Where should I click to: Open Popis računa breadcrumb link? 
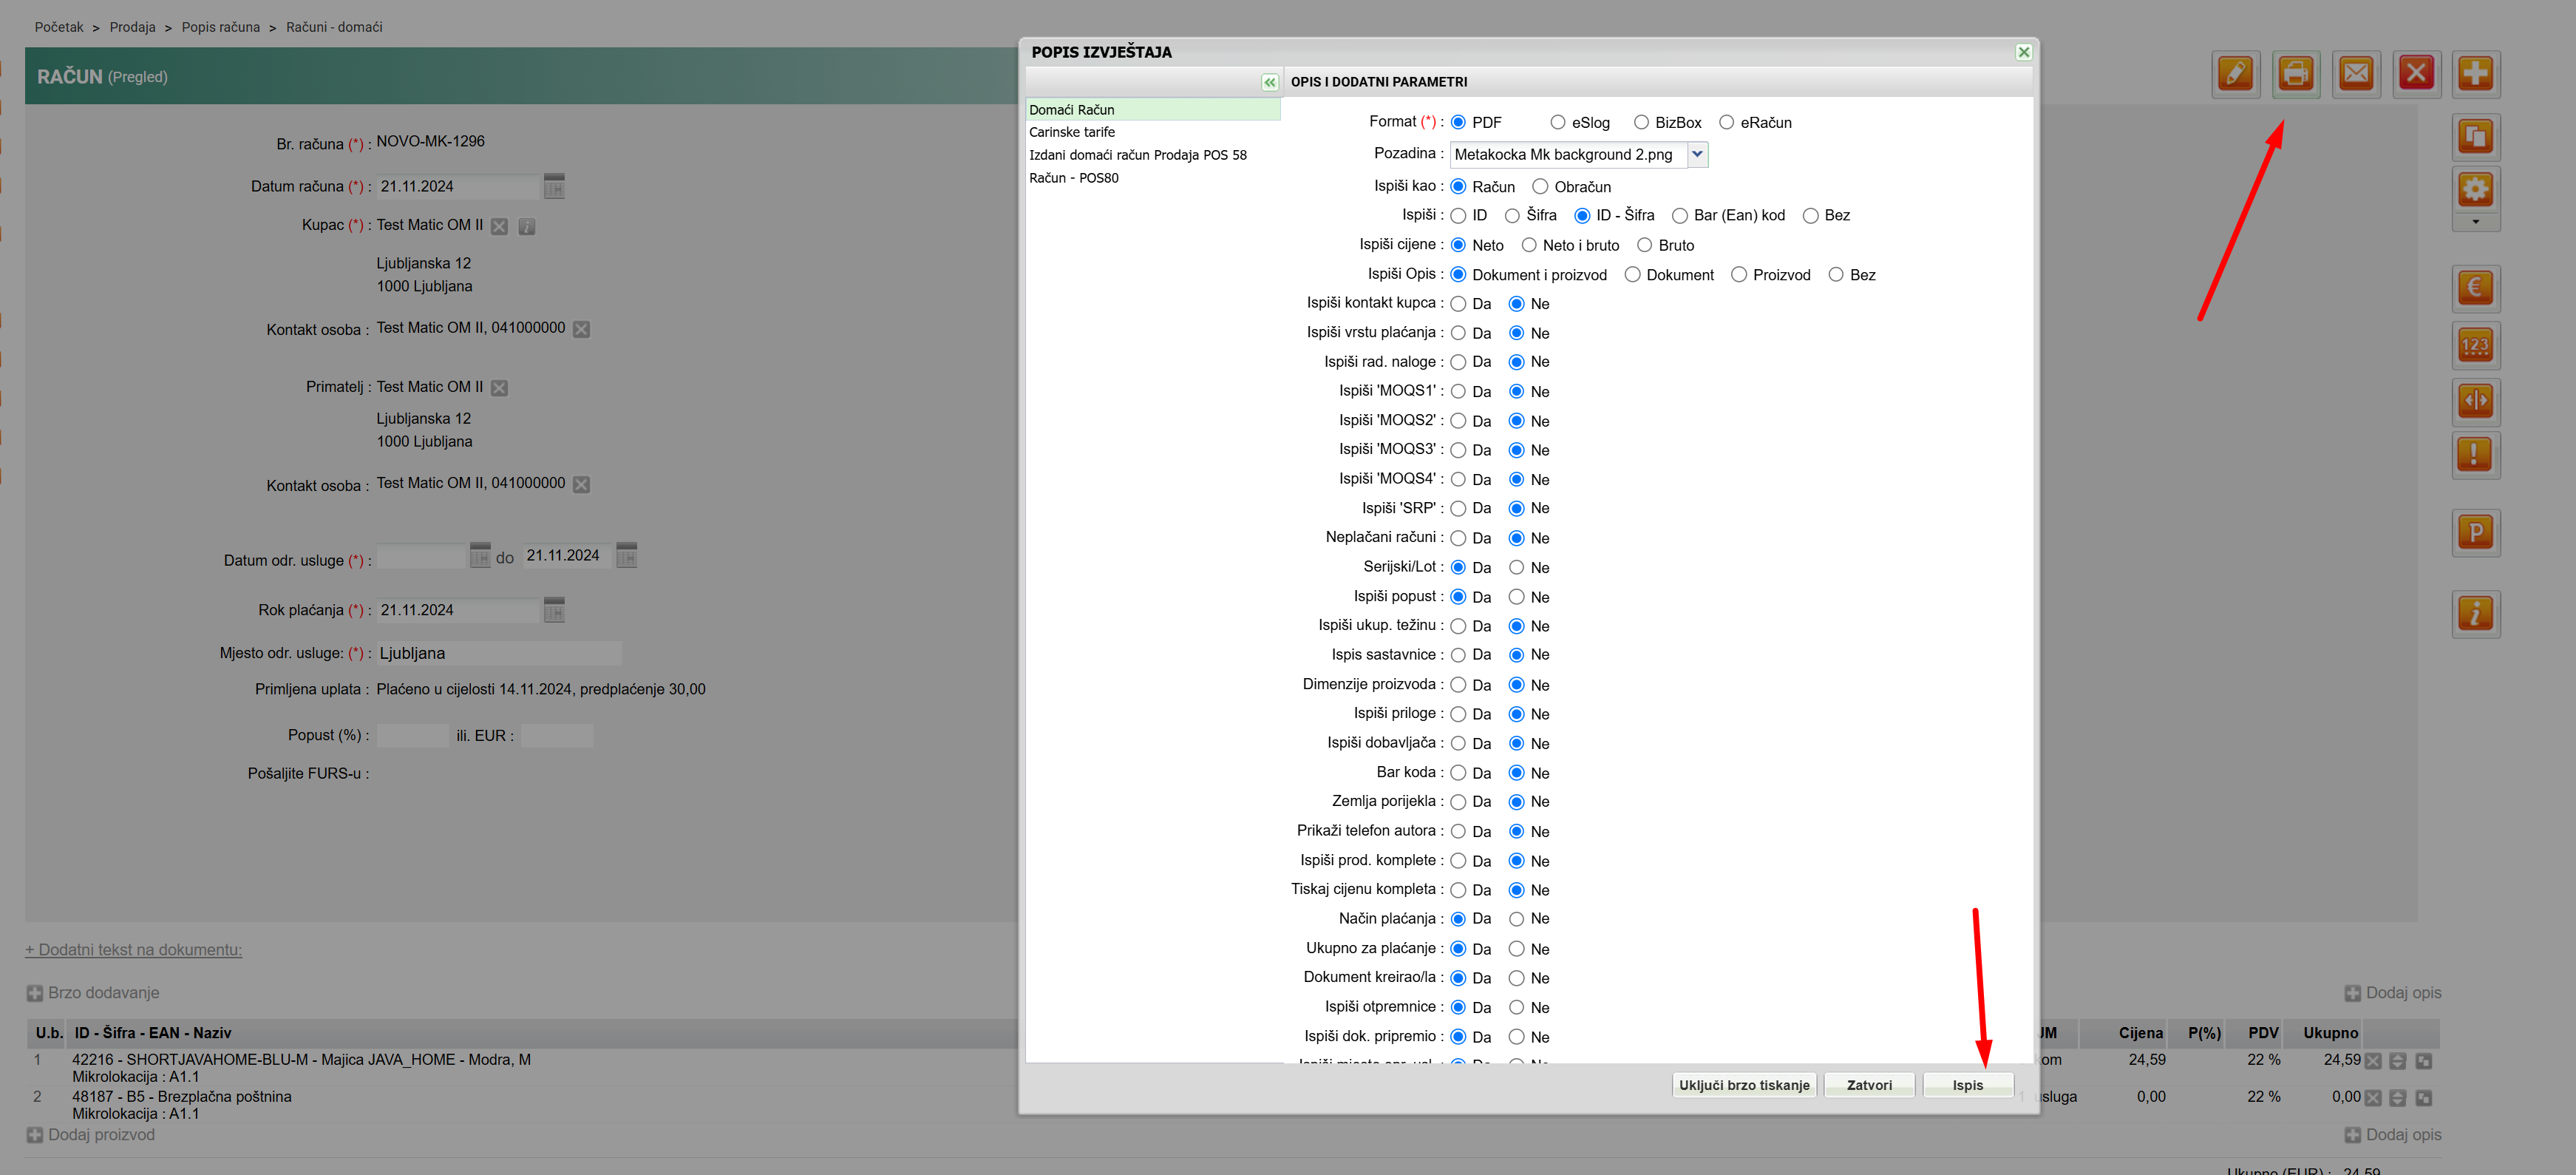pos(220,27)
